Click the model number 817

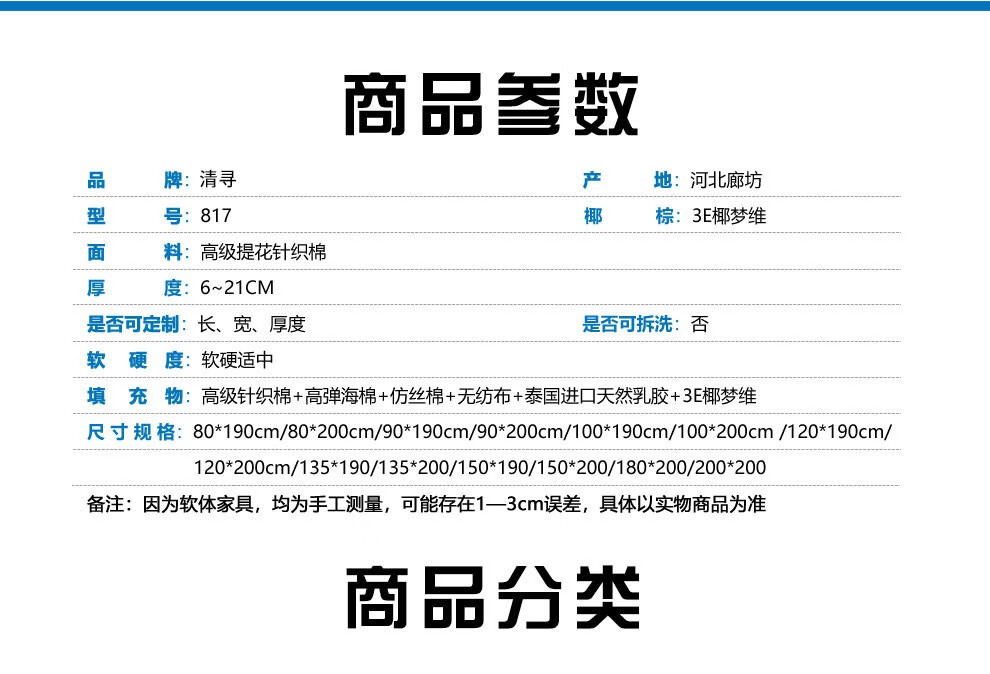click(216, 216)
